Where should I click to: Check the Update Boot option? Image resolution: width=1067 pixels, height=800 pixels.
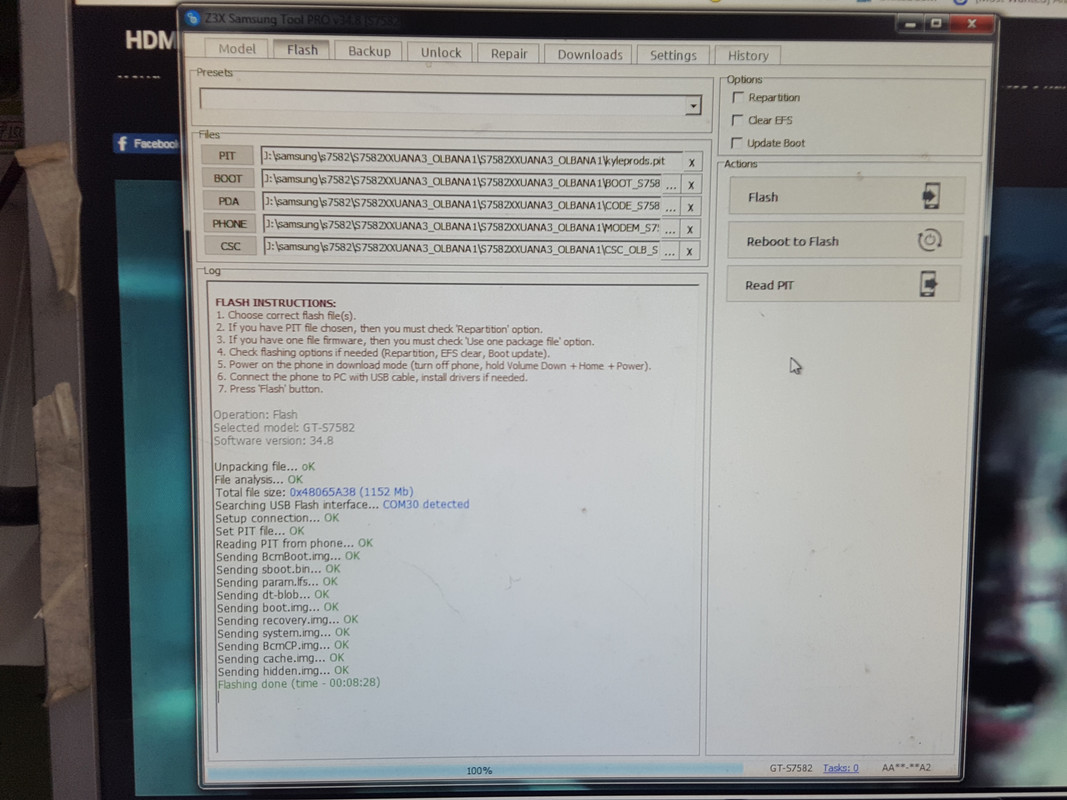[736, 143]
